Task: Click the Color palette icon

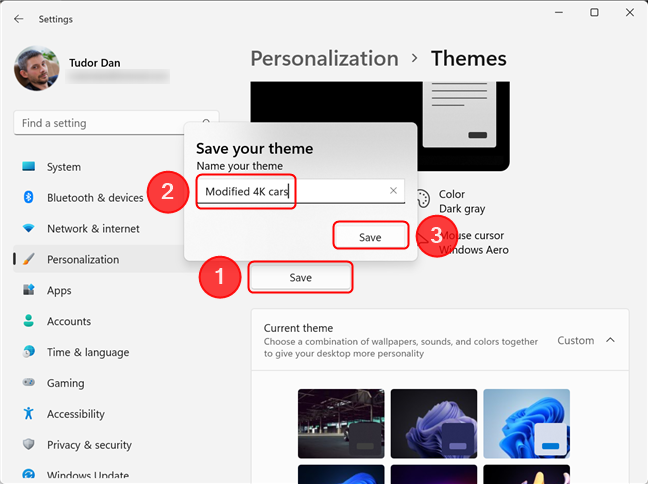Action: pos(423,199)
